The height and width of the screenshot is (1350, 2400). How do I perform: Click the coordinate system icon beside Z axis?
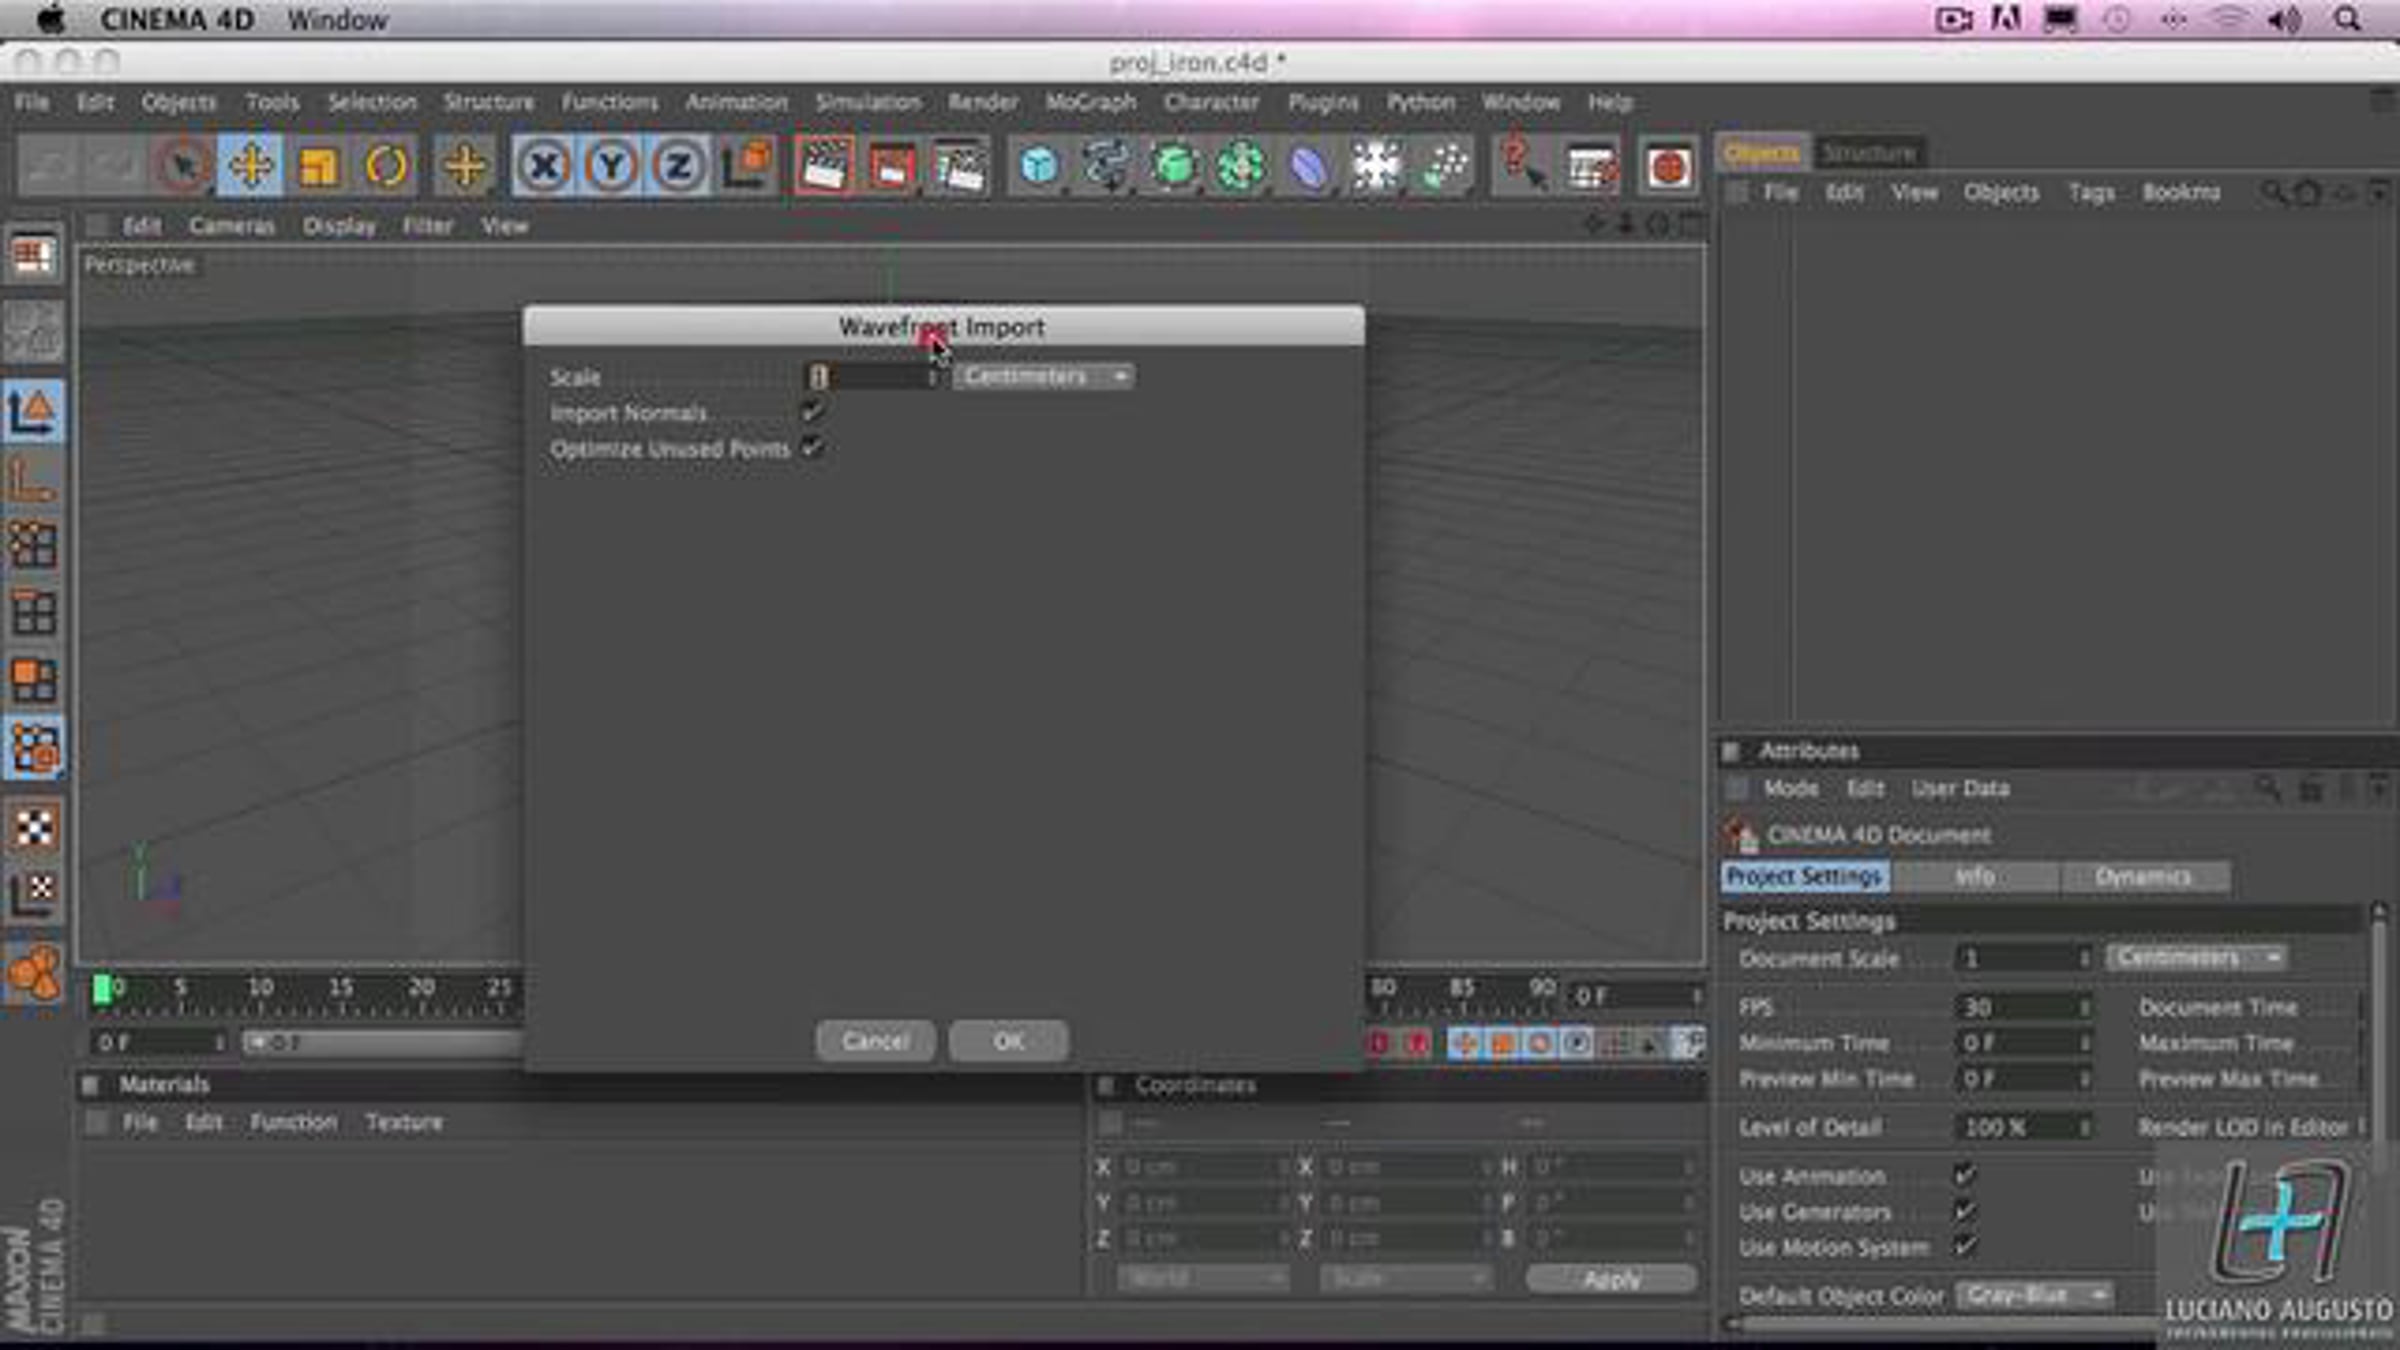tap(746, 165)
